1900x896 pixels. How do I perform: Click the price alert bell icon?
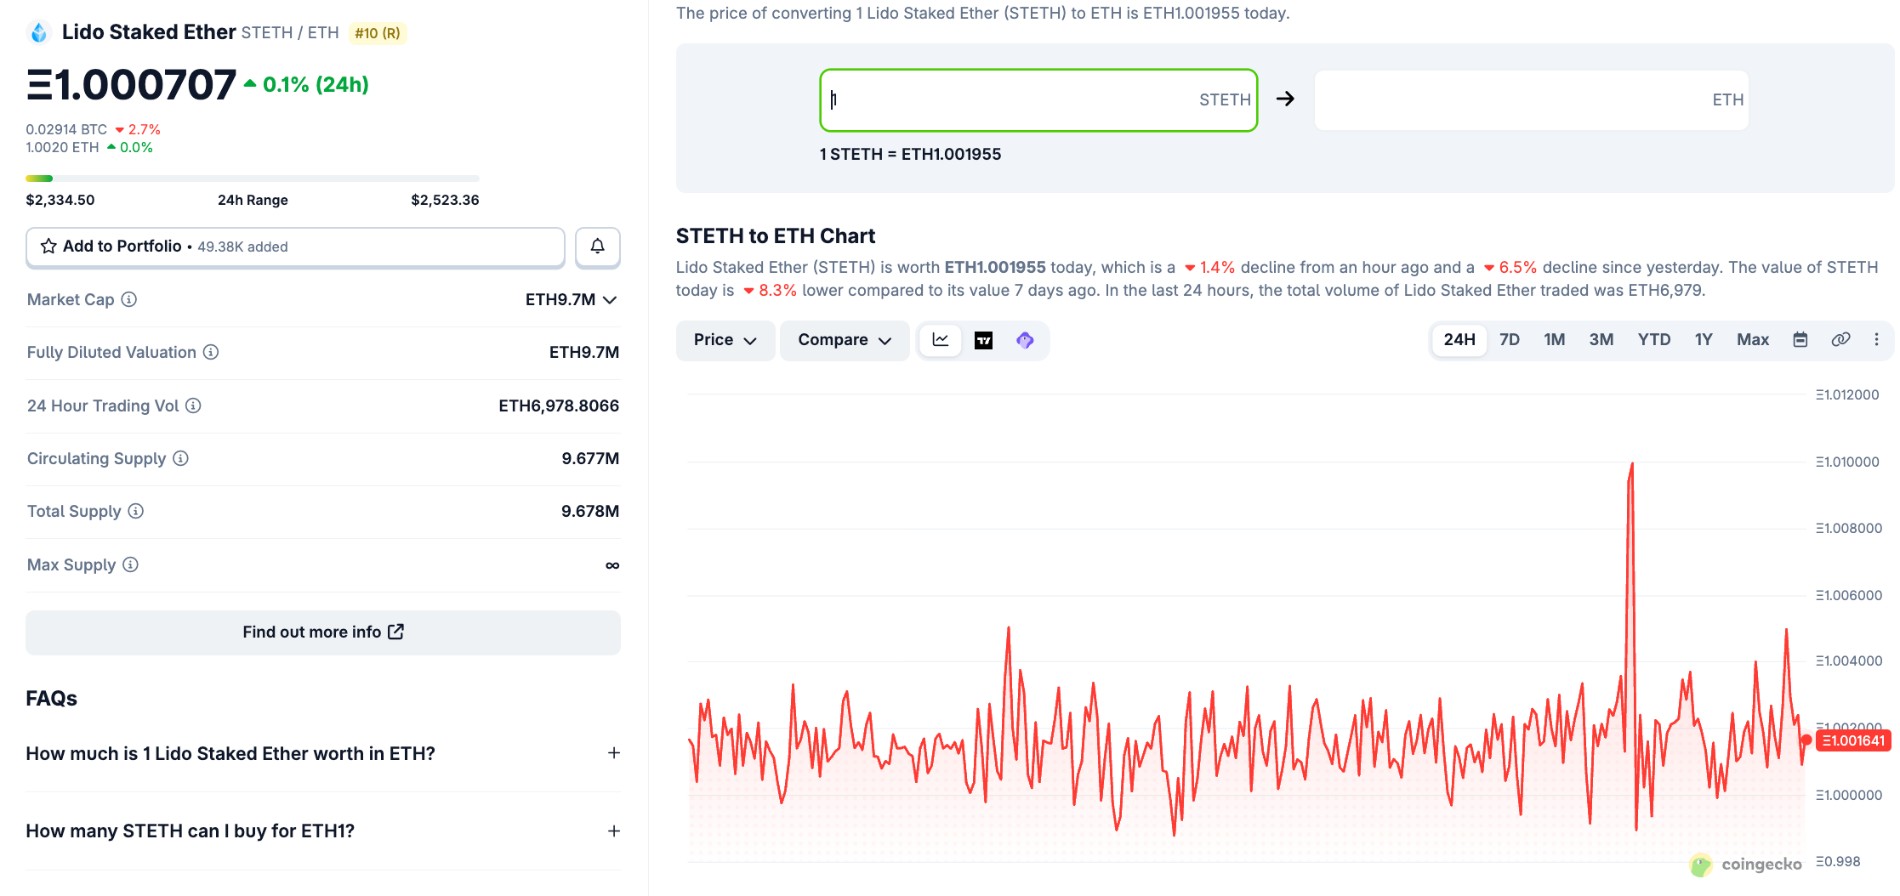point(597,246)
